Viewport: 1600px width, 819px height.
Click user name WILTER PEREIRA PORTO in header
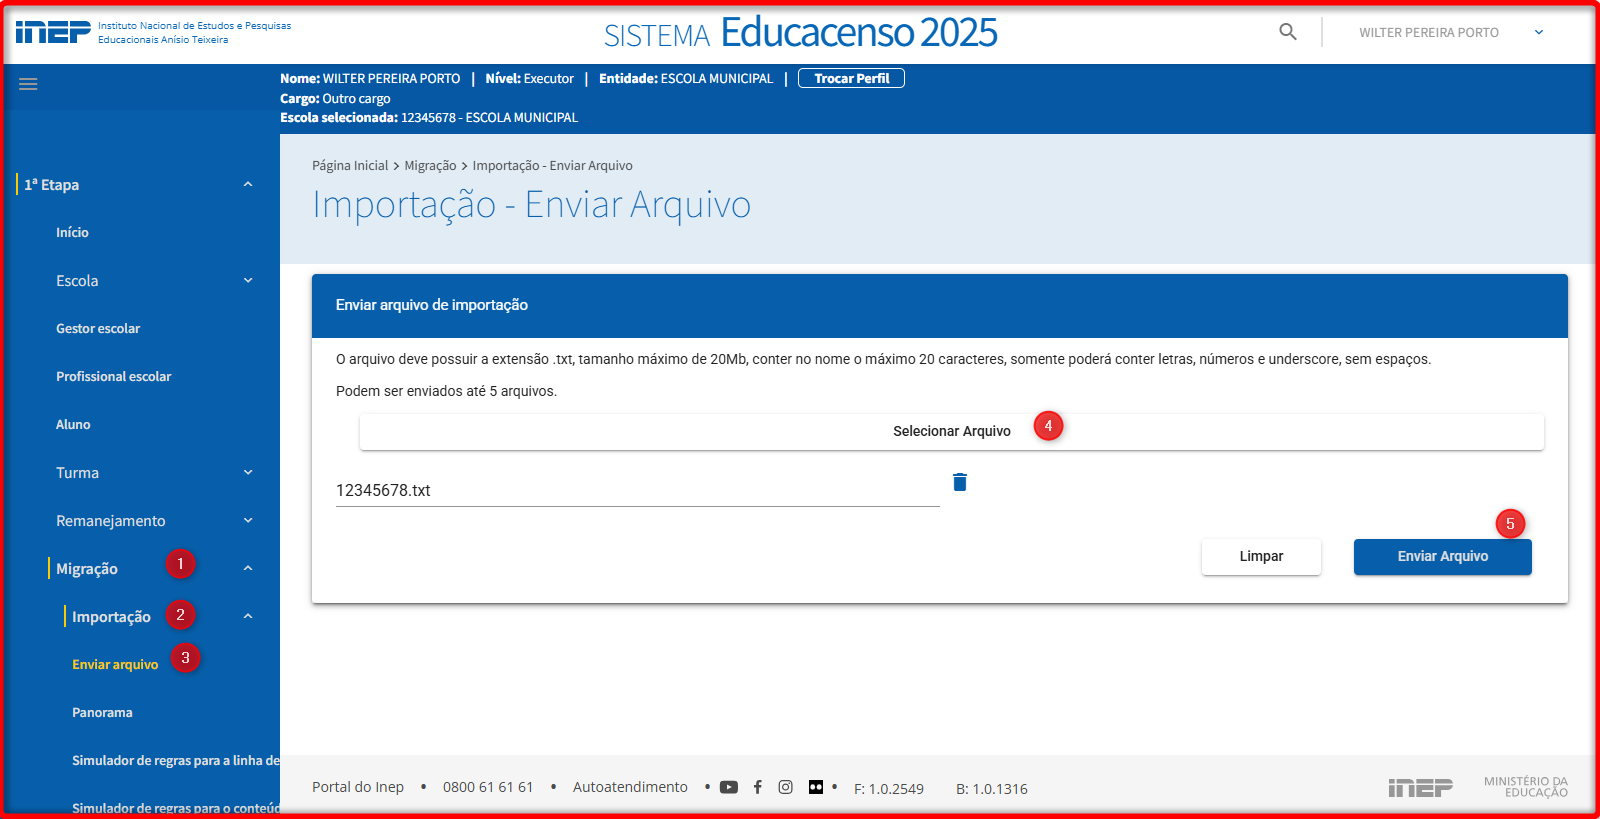point(1428,32)
